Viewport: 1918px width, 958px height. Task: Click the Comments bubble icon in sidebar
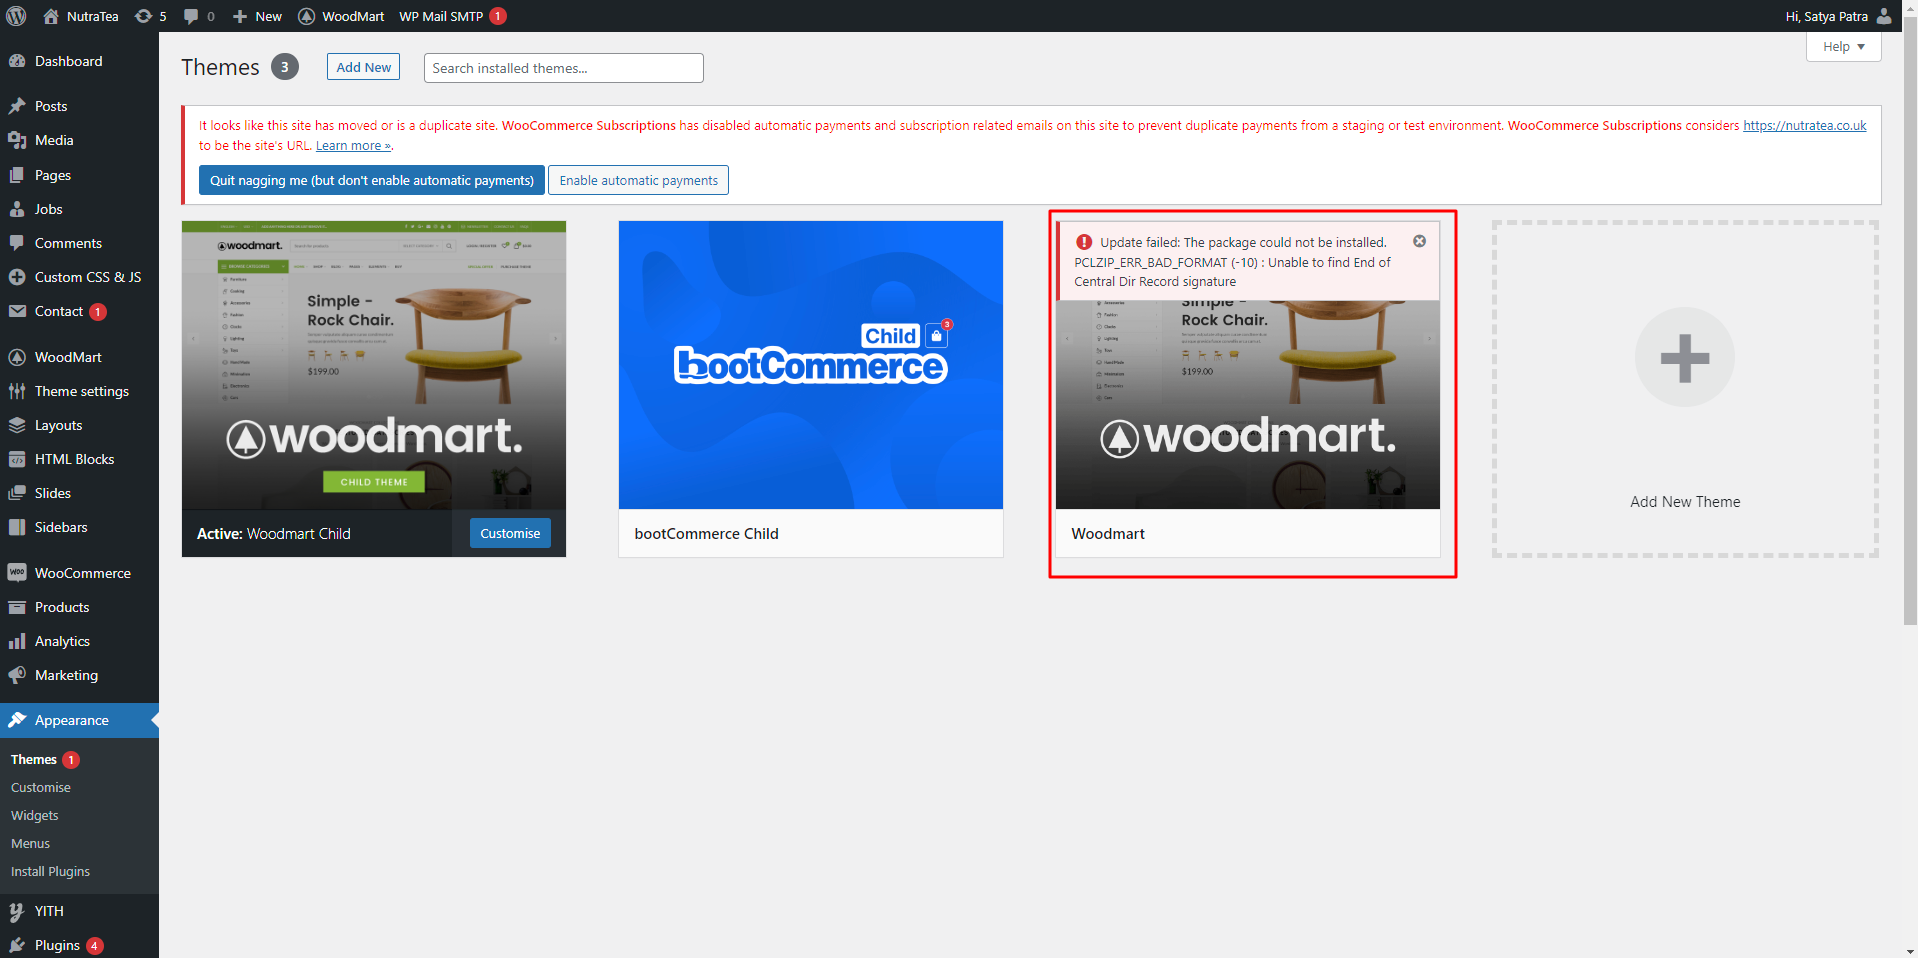click(17, 243)
